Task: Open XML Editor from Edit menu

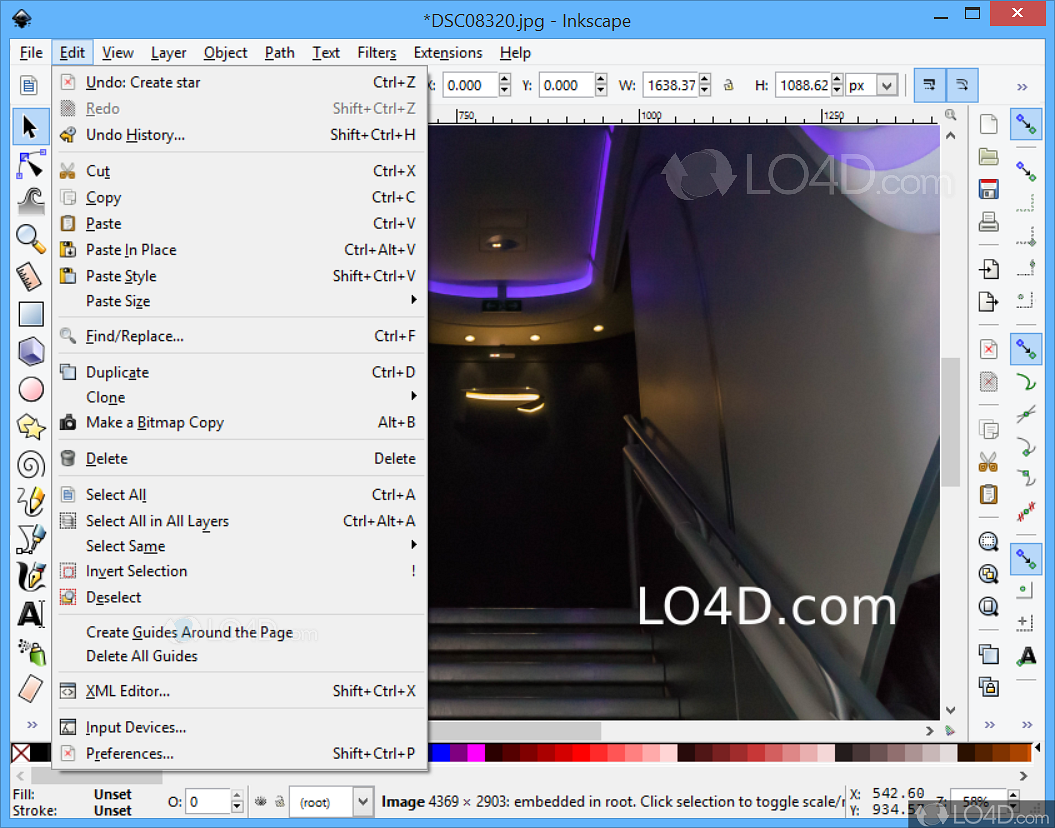Action: [x=239, y=691]
